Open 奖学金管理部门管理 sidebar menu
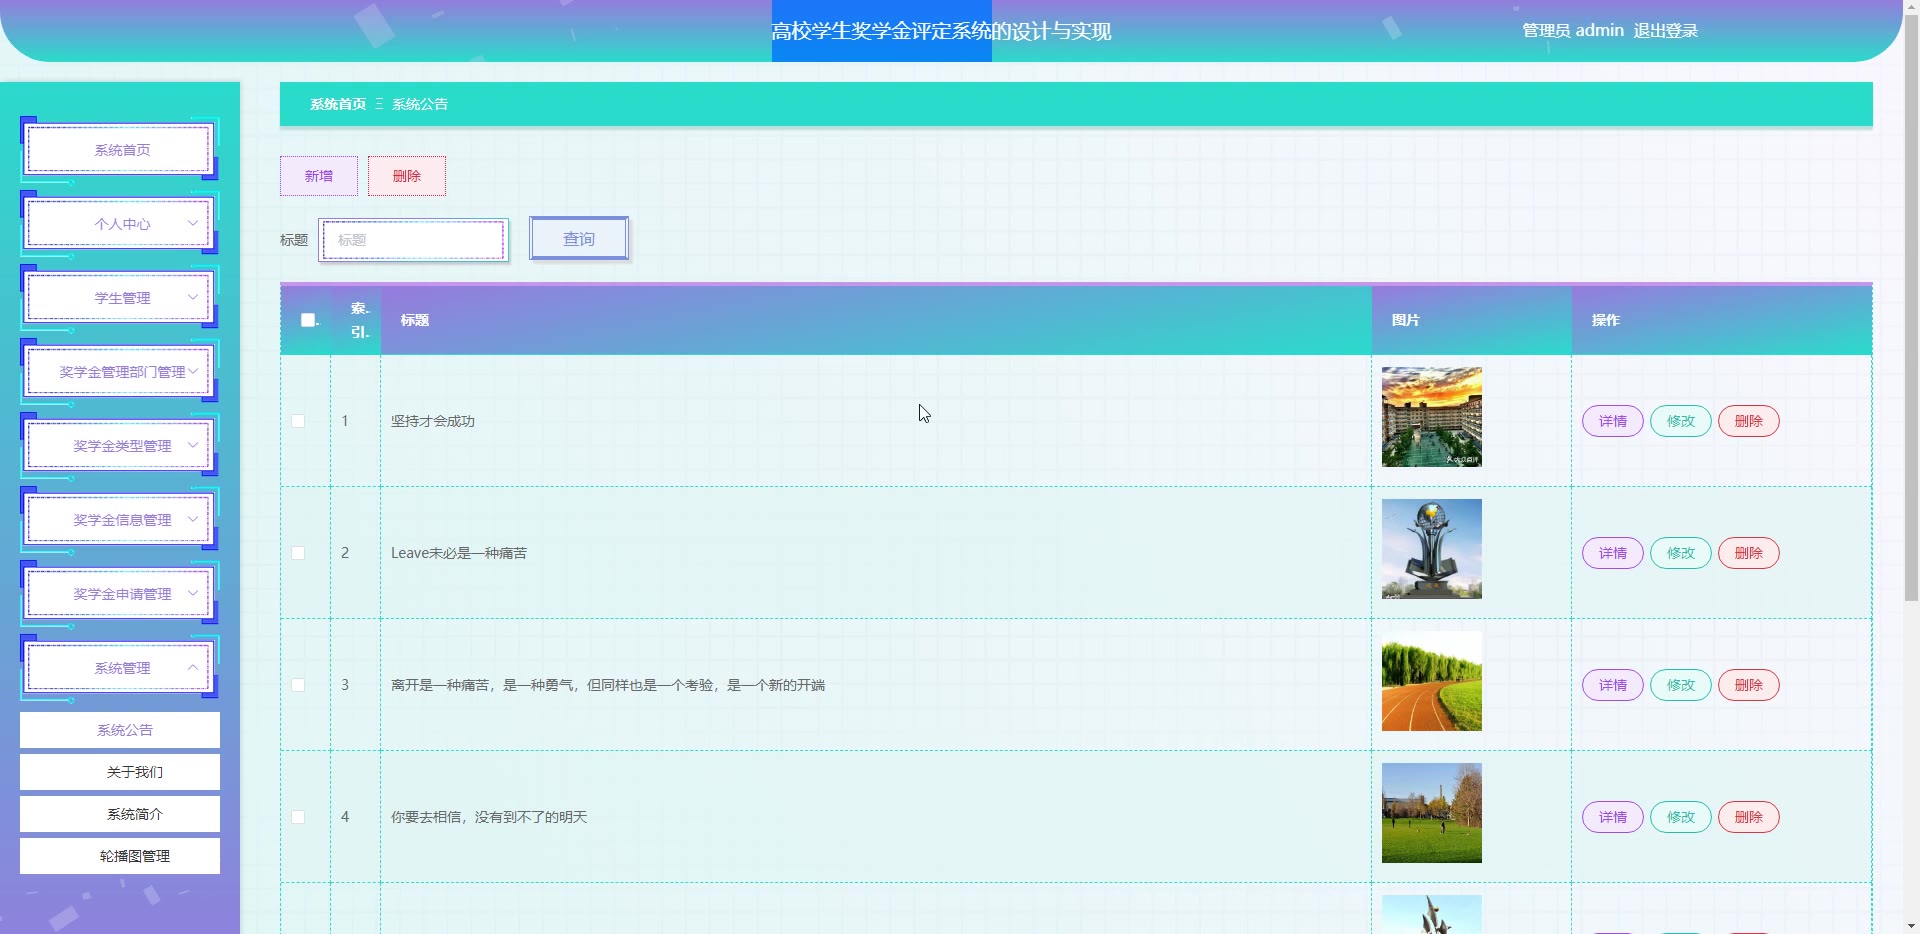 [120, 372]
